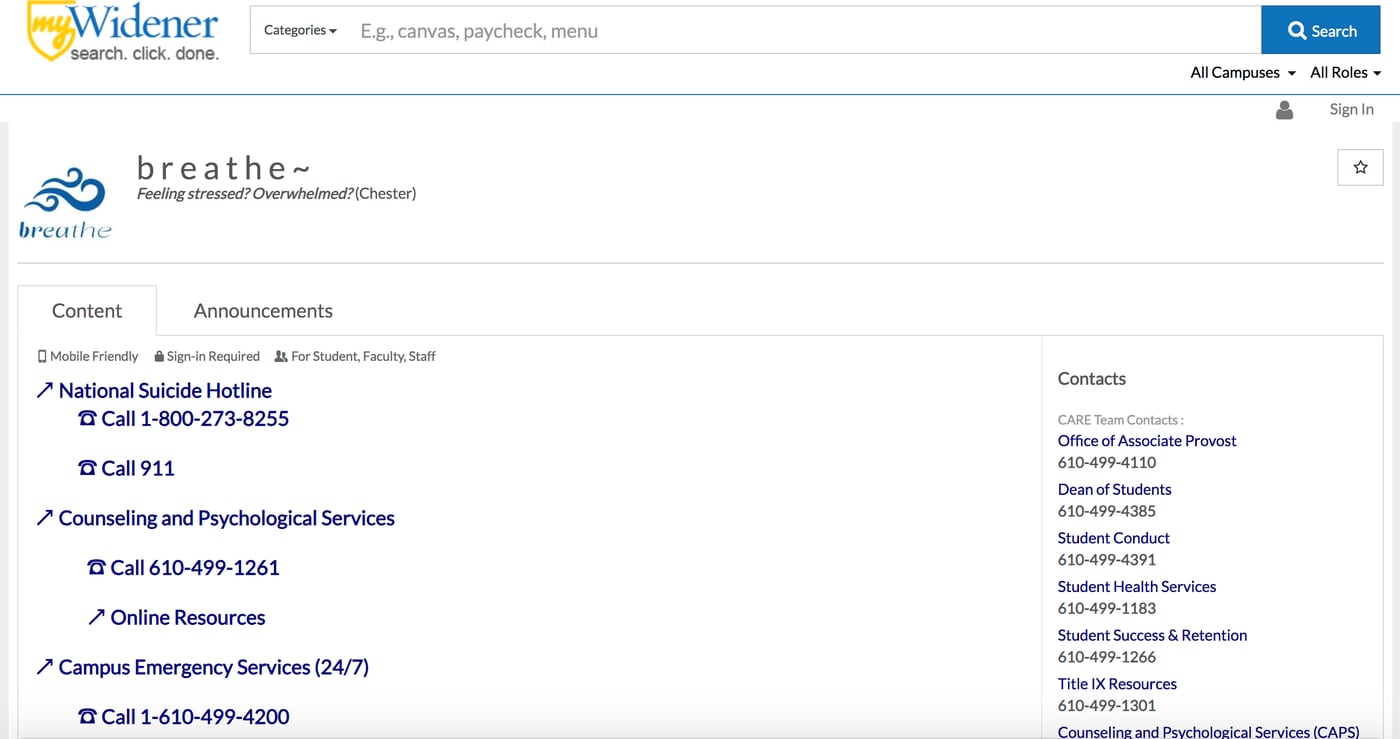The image size is (1400, 739).
Task: Click the myWidener logo
Action: pos(122,32)
